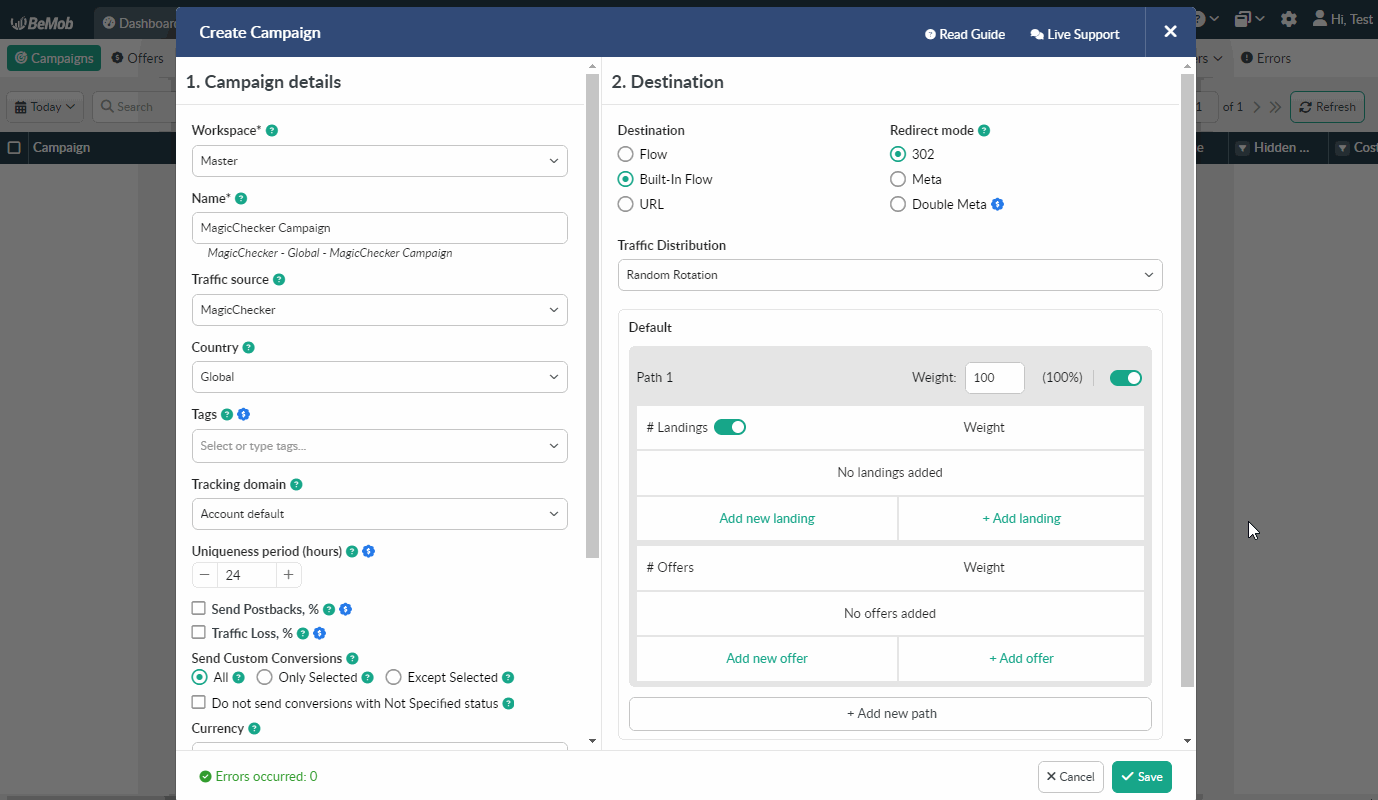1378x800 pixels.
Task: Click + Add landing
Action: tap(1021, 518)
